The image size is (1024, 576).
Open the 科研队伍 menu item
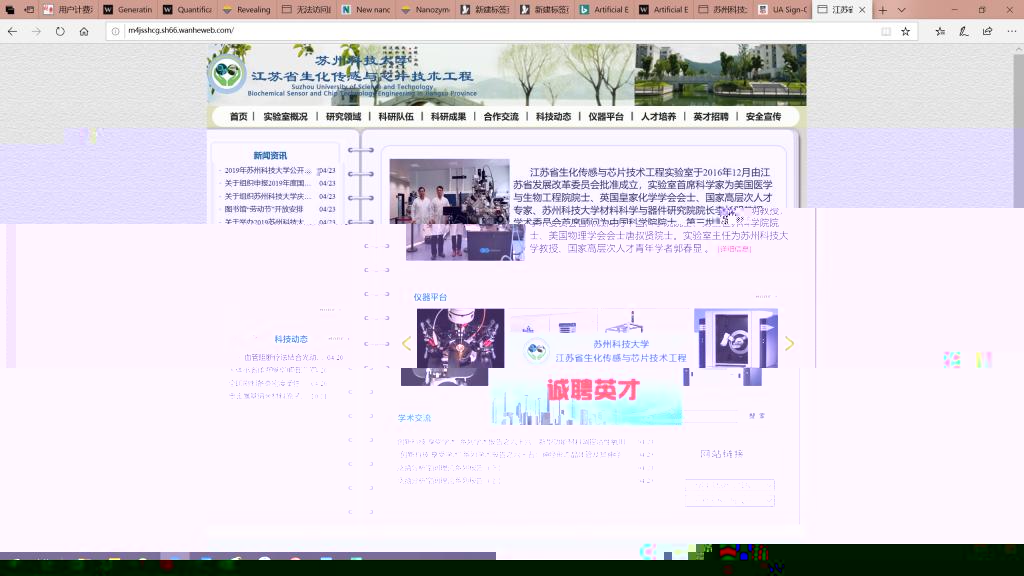click(396, 117)
